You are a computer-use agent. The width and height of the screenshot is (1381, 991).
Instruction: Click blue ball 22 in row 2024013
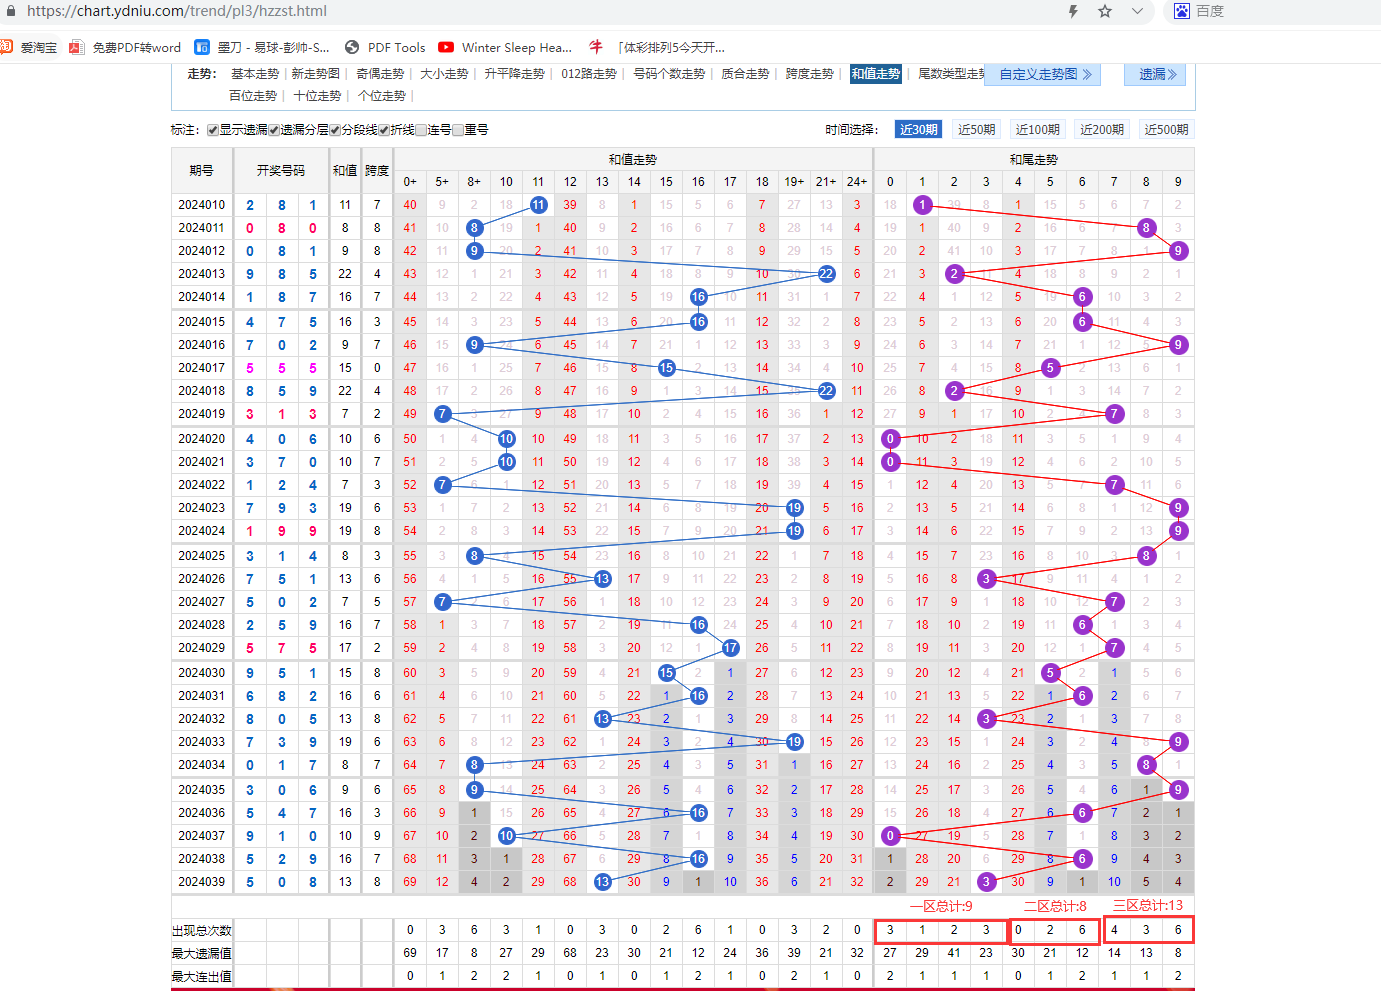pyautogui.click(x=826, y=274)
